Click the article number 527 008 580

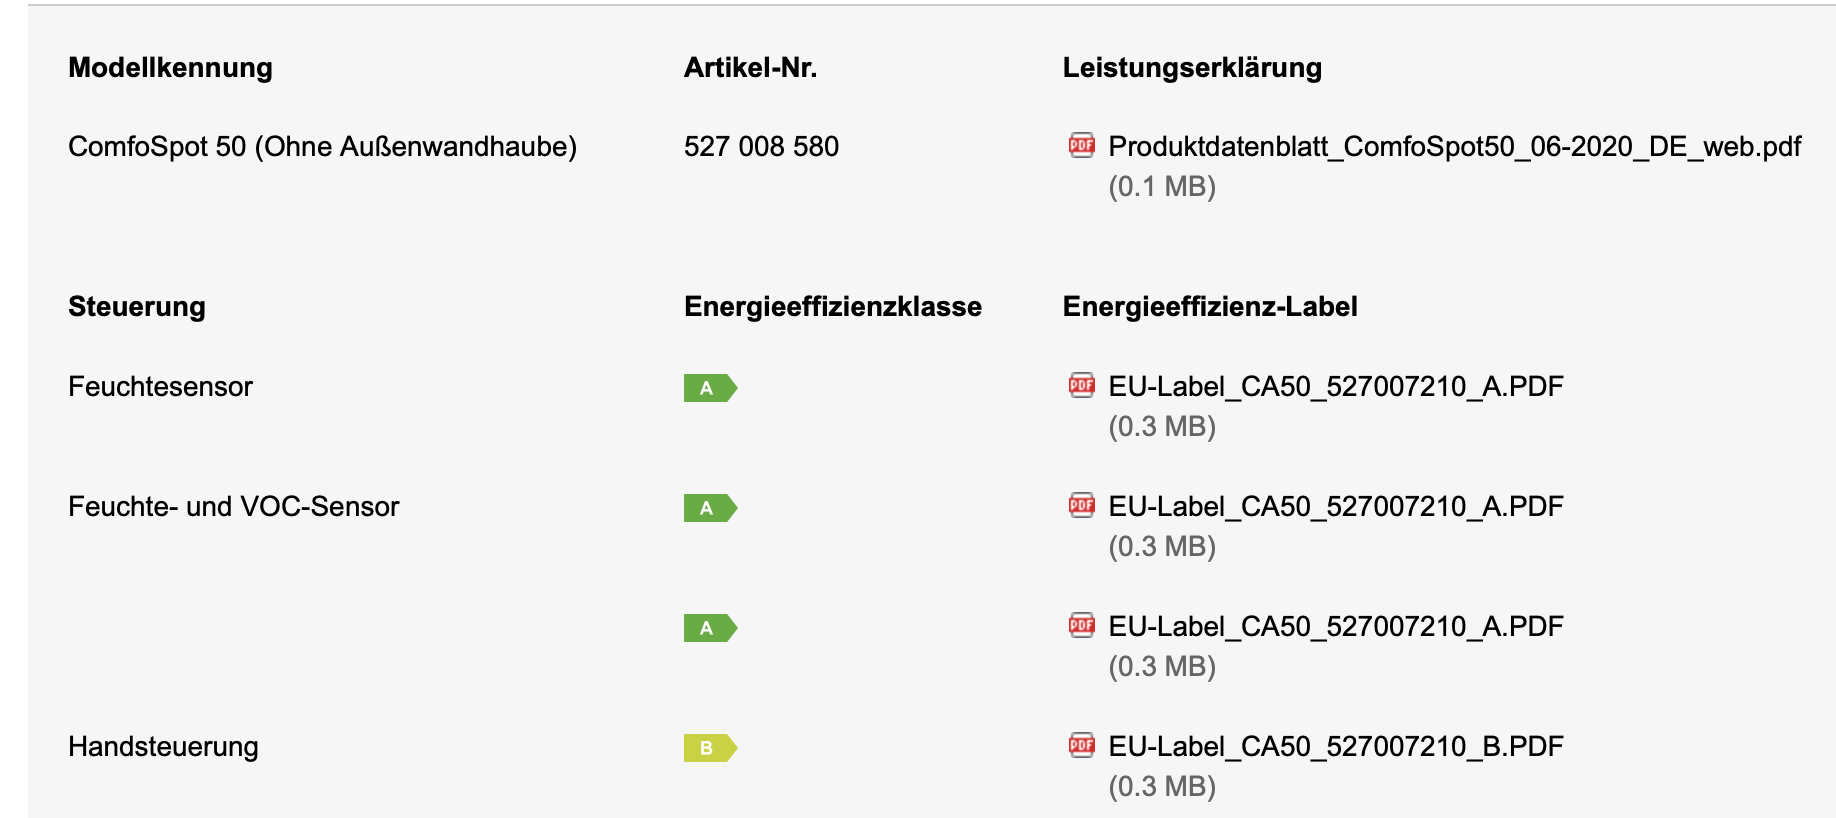point(761,147)
